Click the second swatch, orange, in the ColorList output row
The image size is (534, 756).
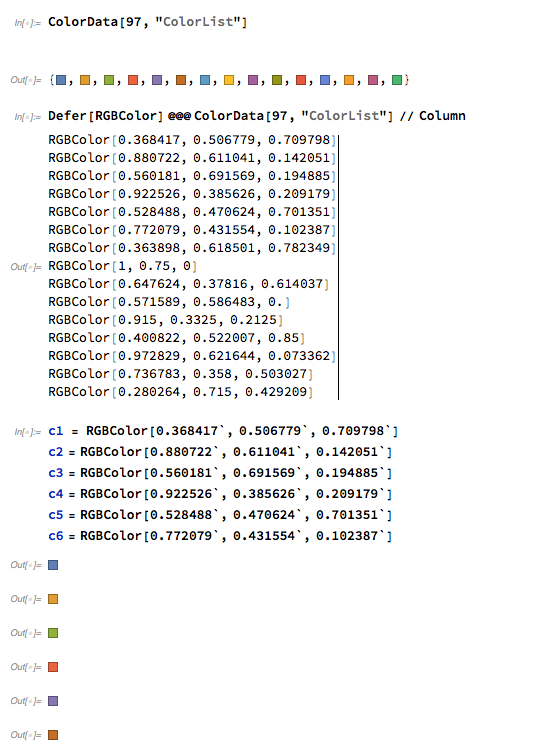coord(85,80)
